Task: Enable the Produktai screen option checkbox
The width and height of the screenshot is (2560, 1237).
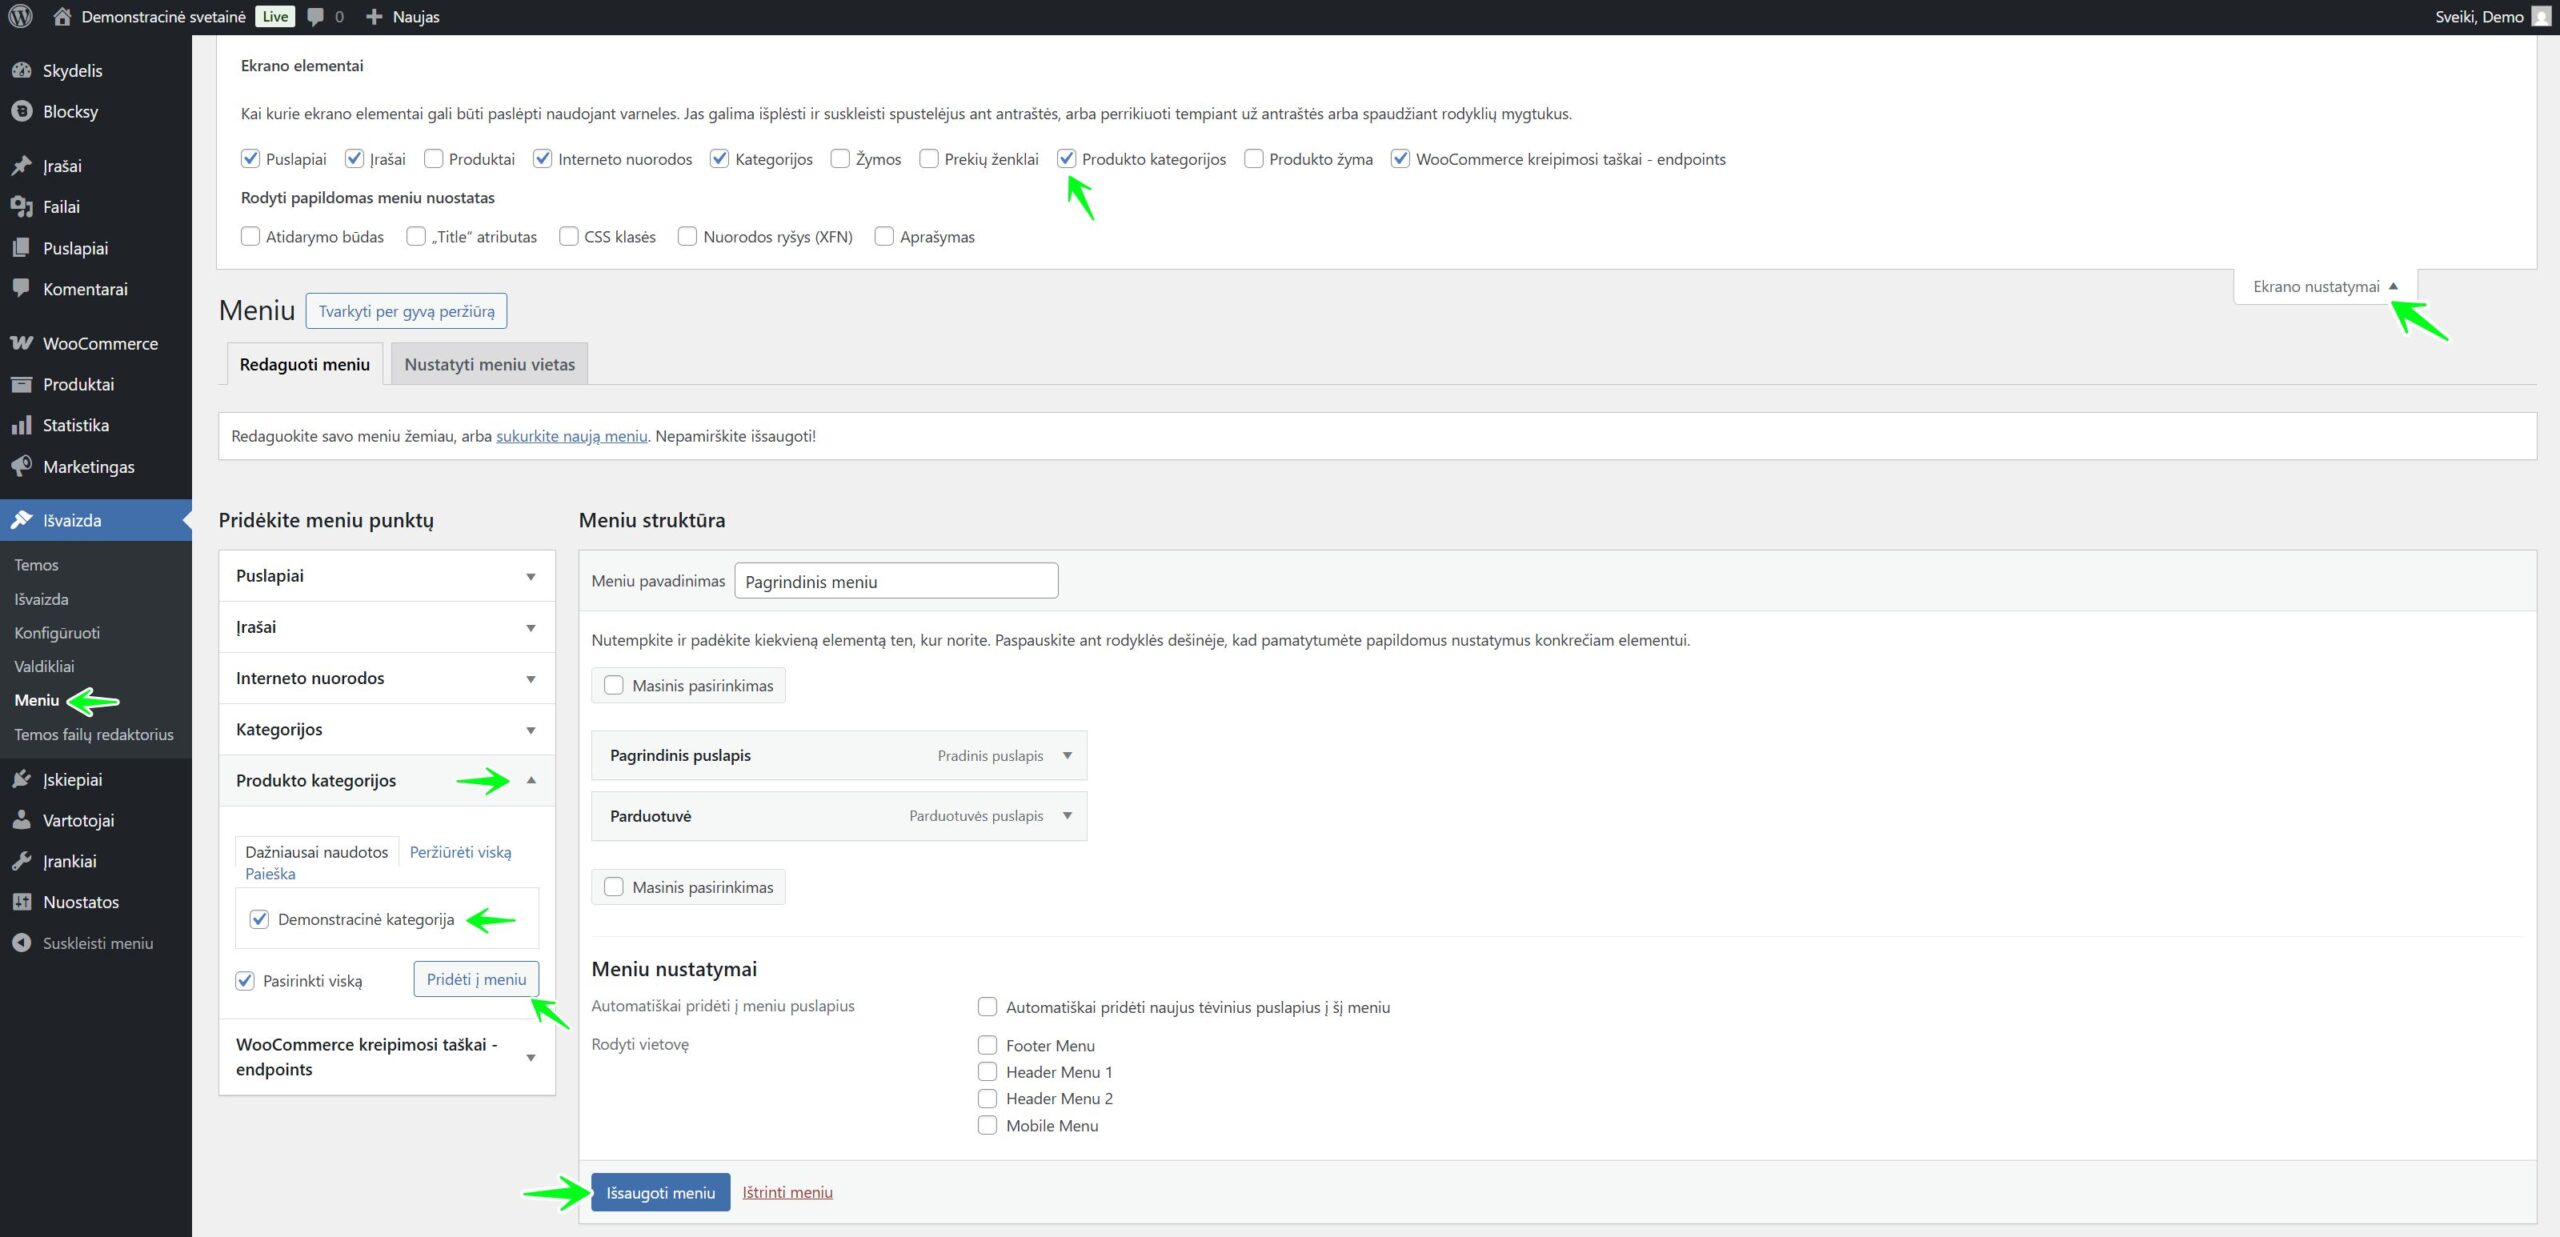Action: (x=434, y=159)
